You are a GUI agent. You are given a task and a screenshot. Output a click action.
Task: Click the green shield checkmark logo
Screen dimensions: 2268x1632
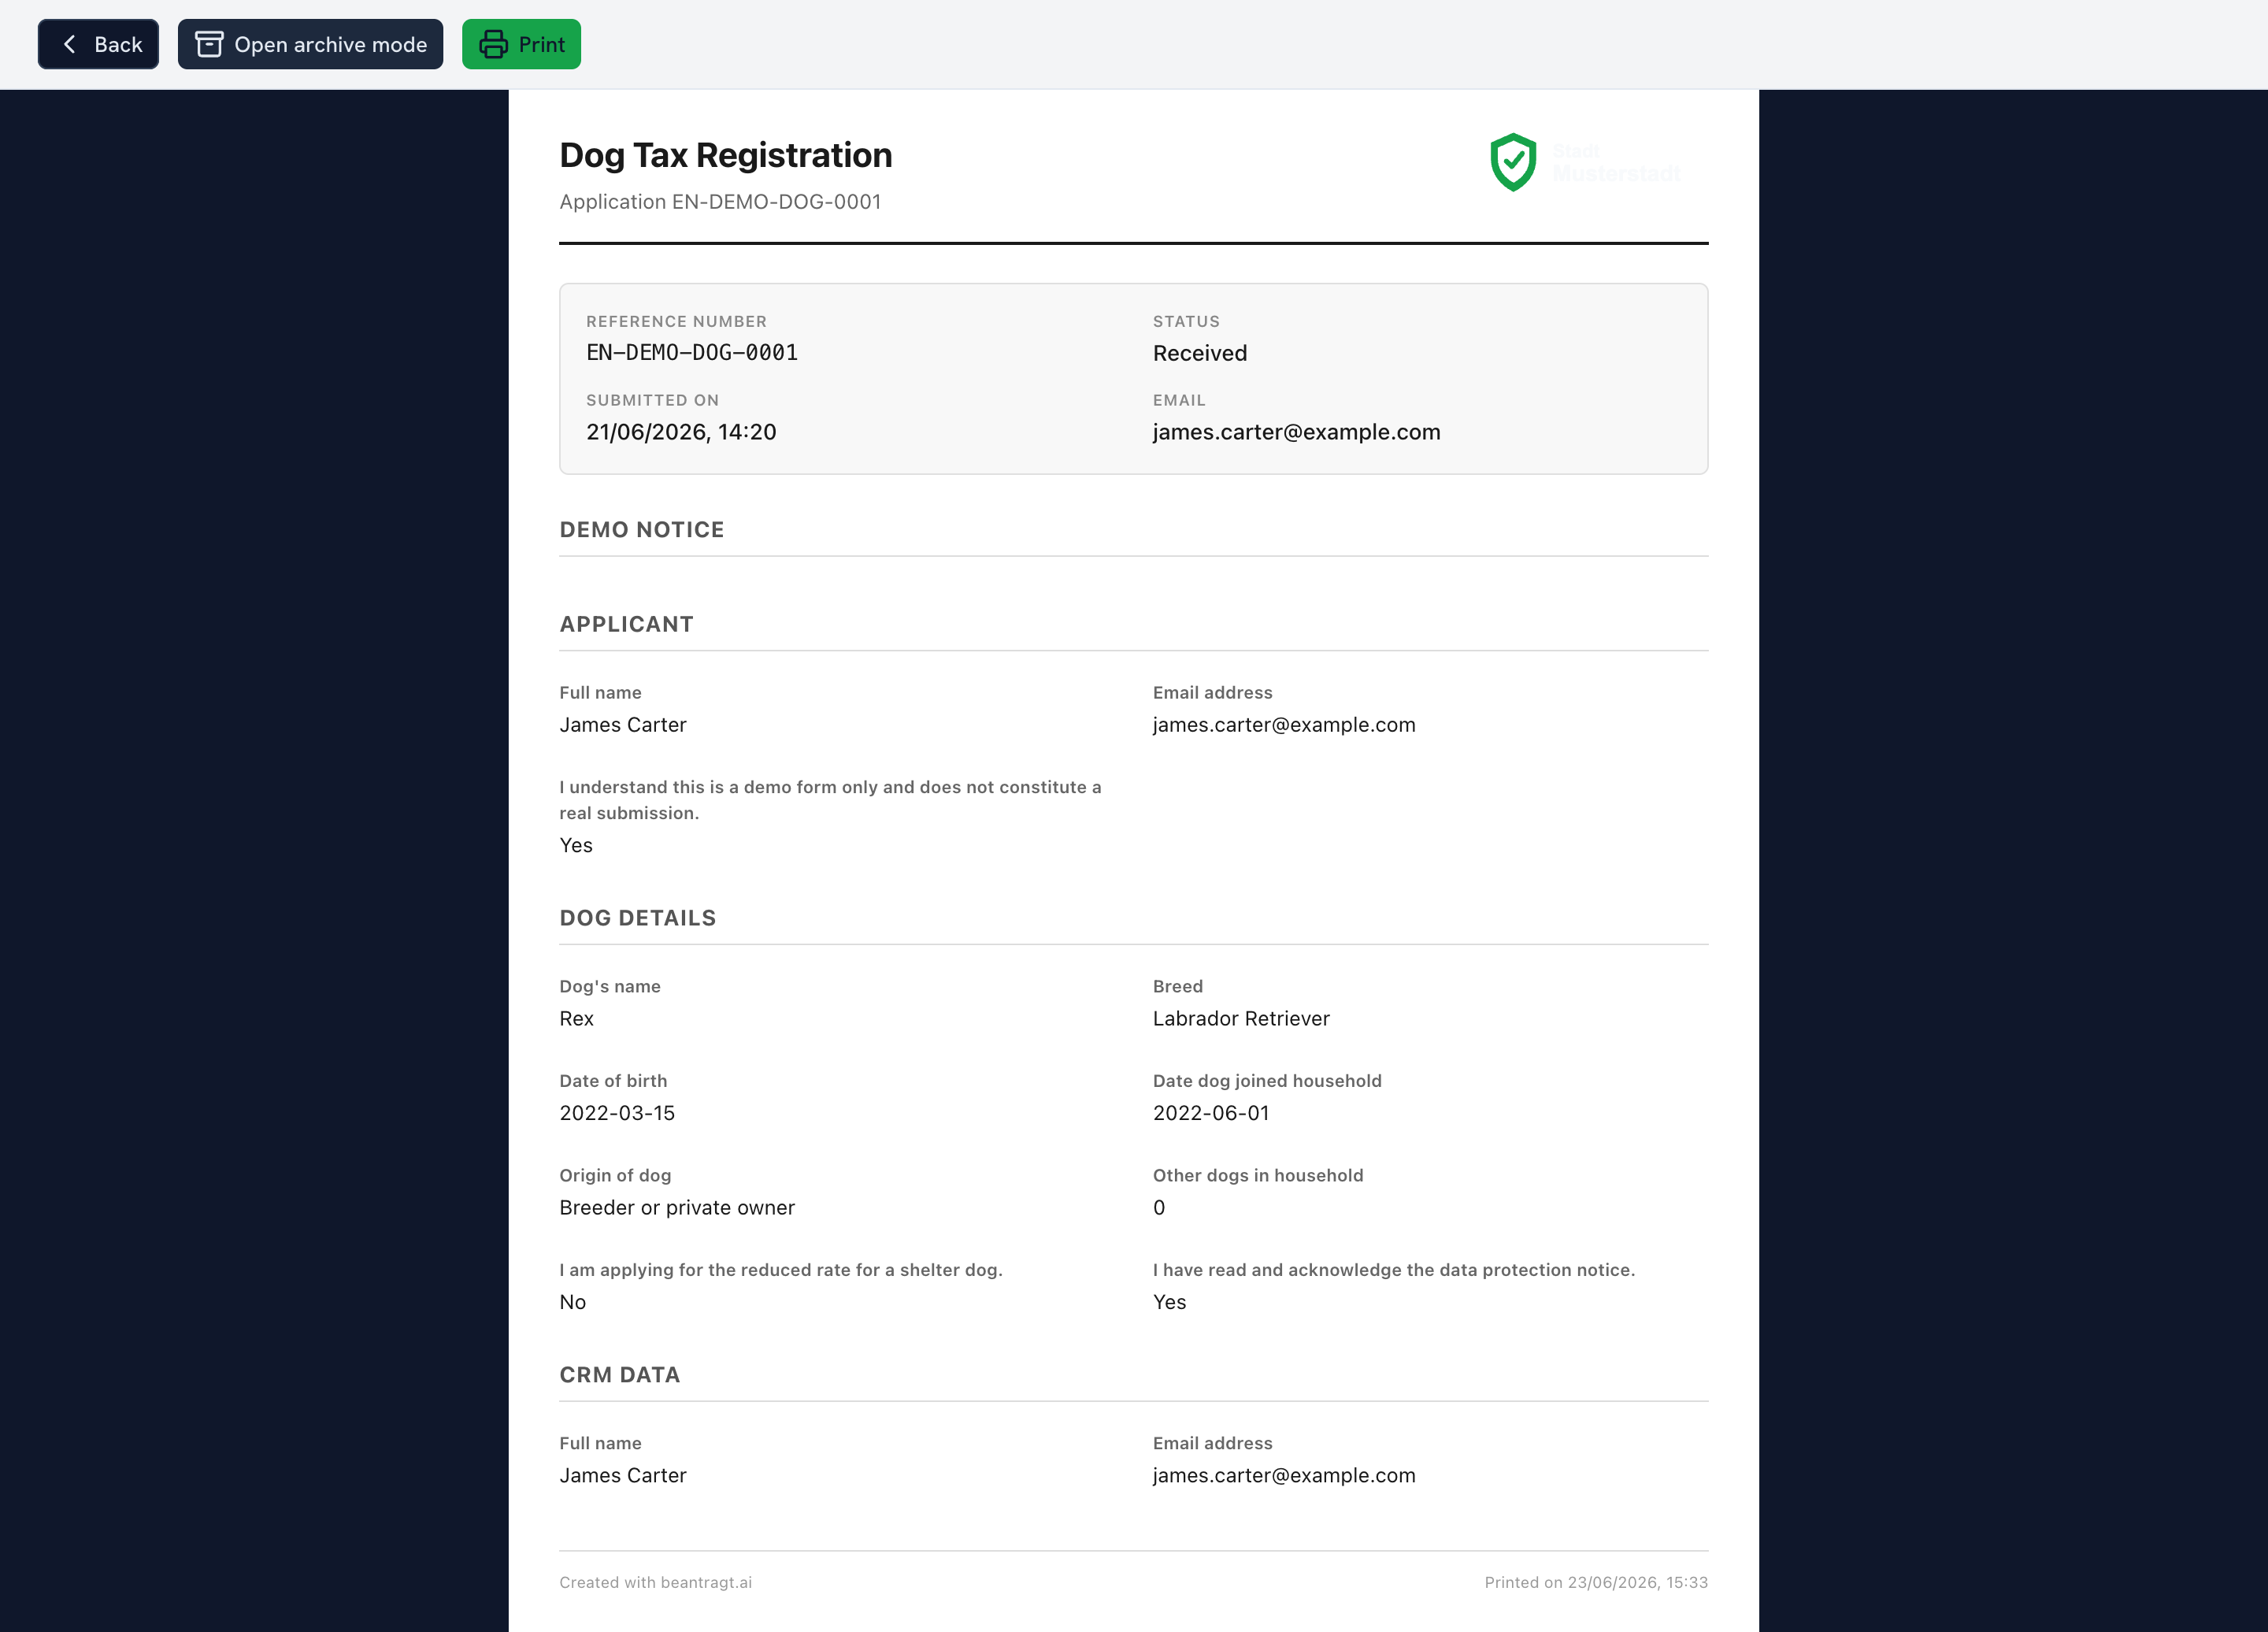coord(1513,162)
